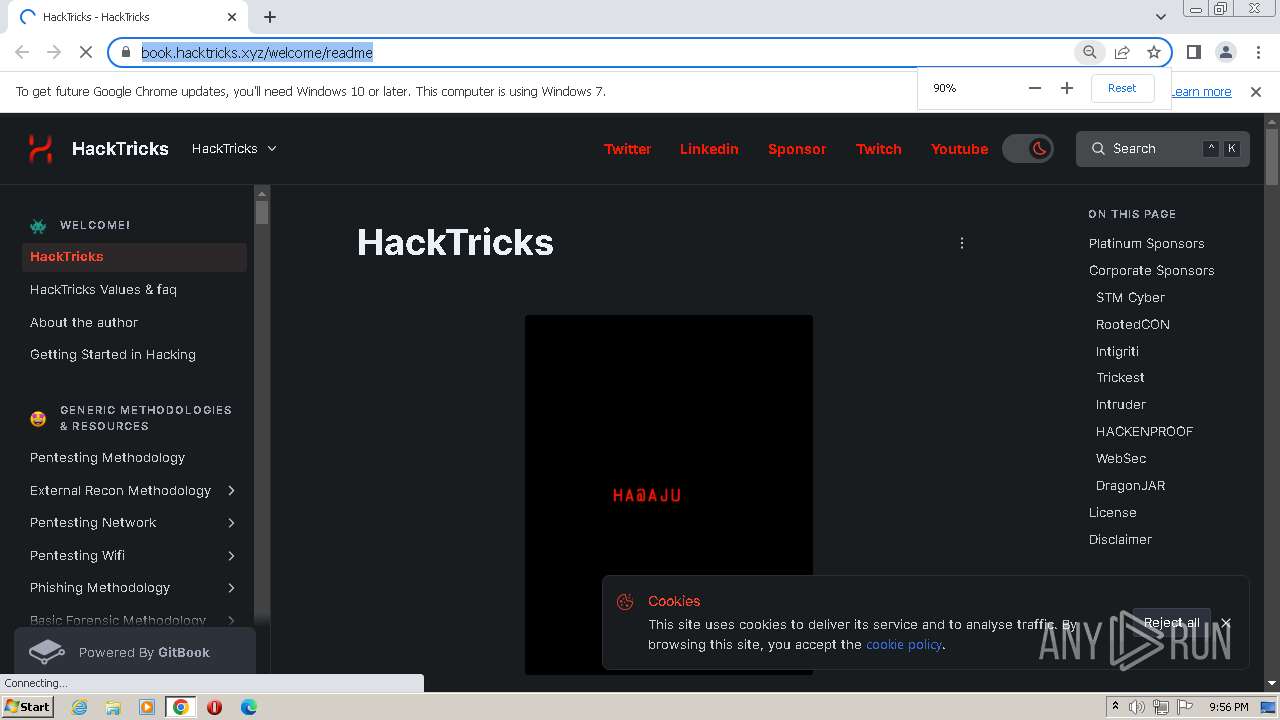Jump to HACKENPROOF section
This screenshot has height=720, width=1280.
tap(1144, 431)
